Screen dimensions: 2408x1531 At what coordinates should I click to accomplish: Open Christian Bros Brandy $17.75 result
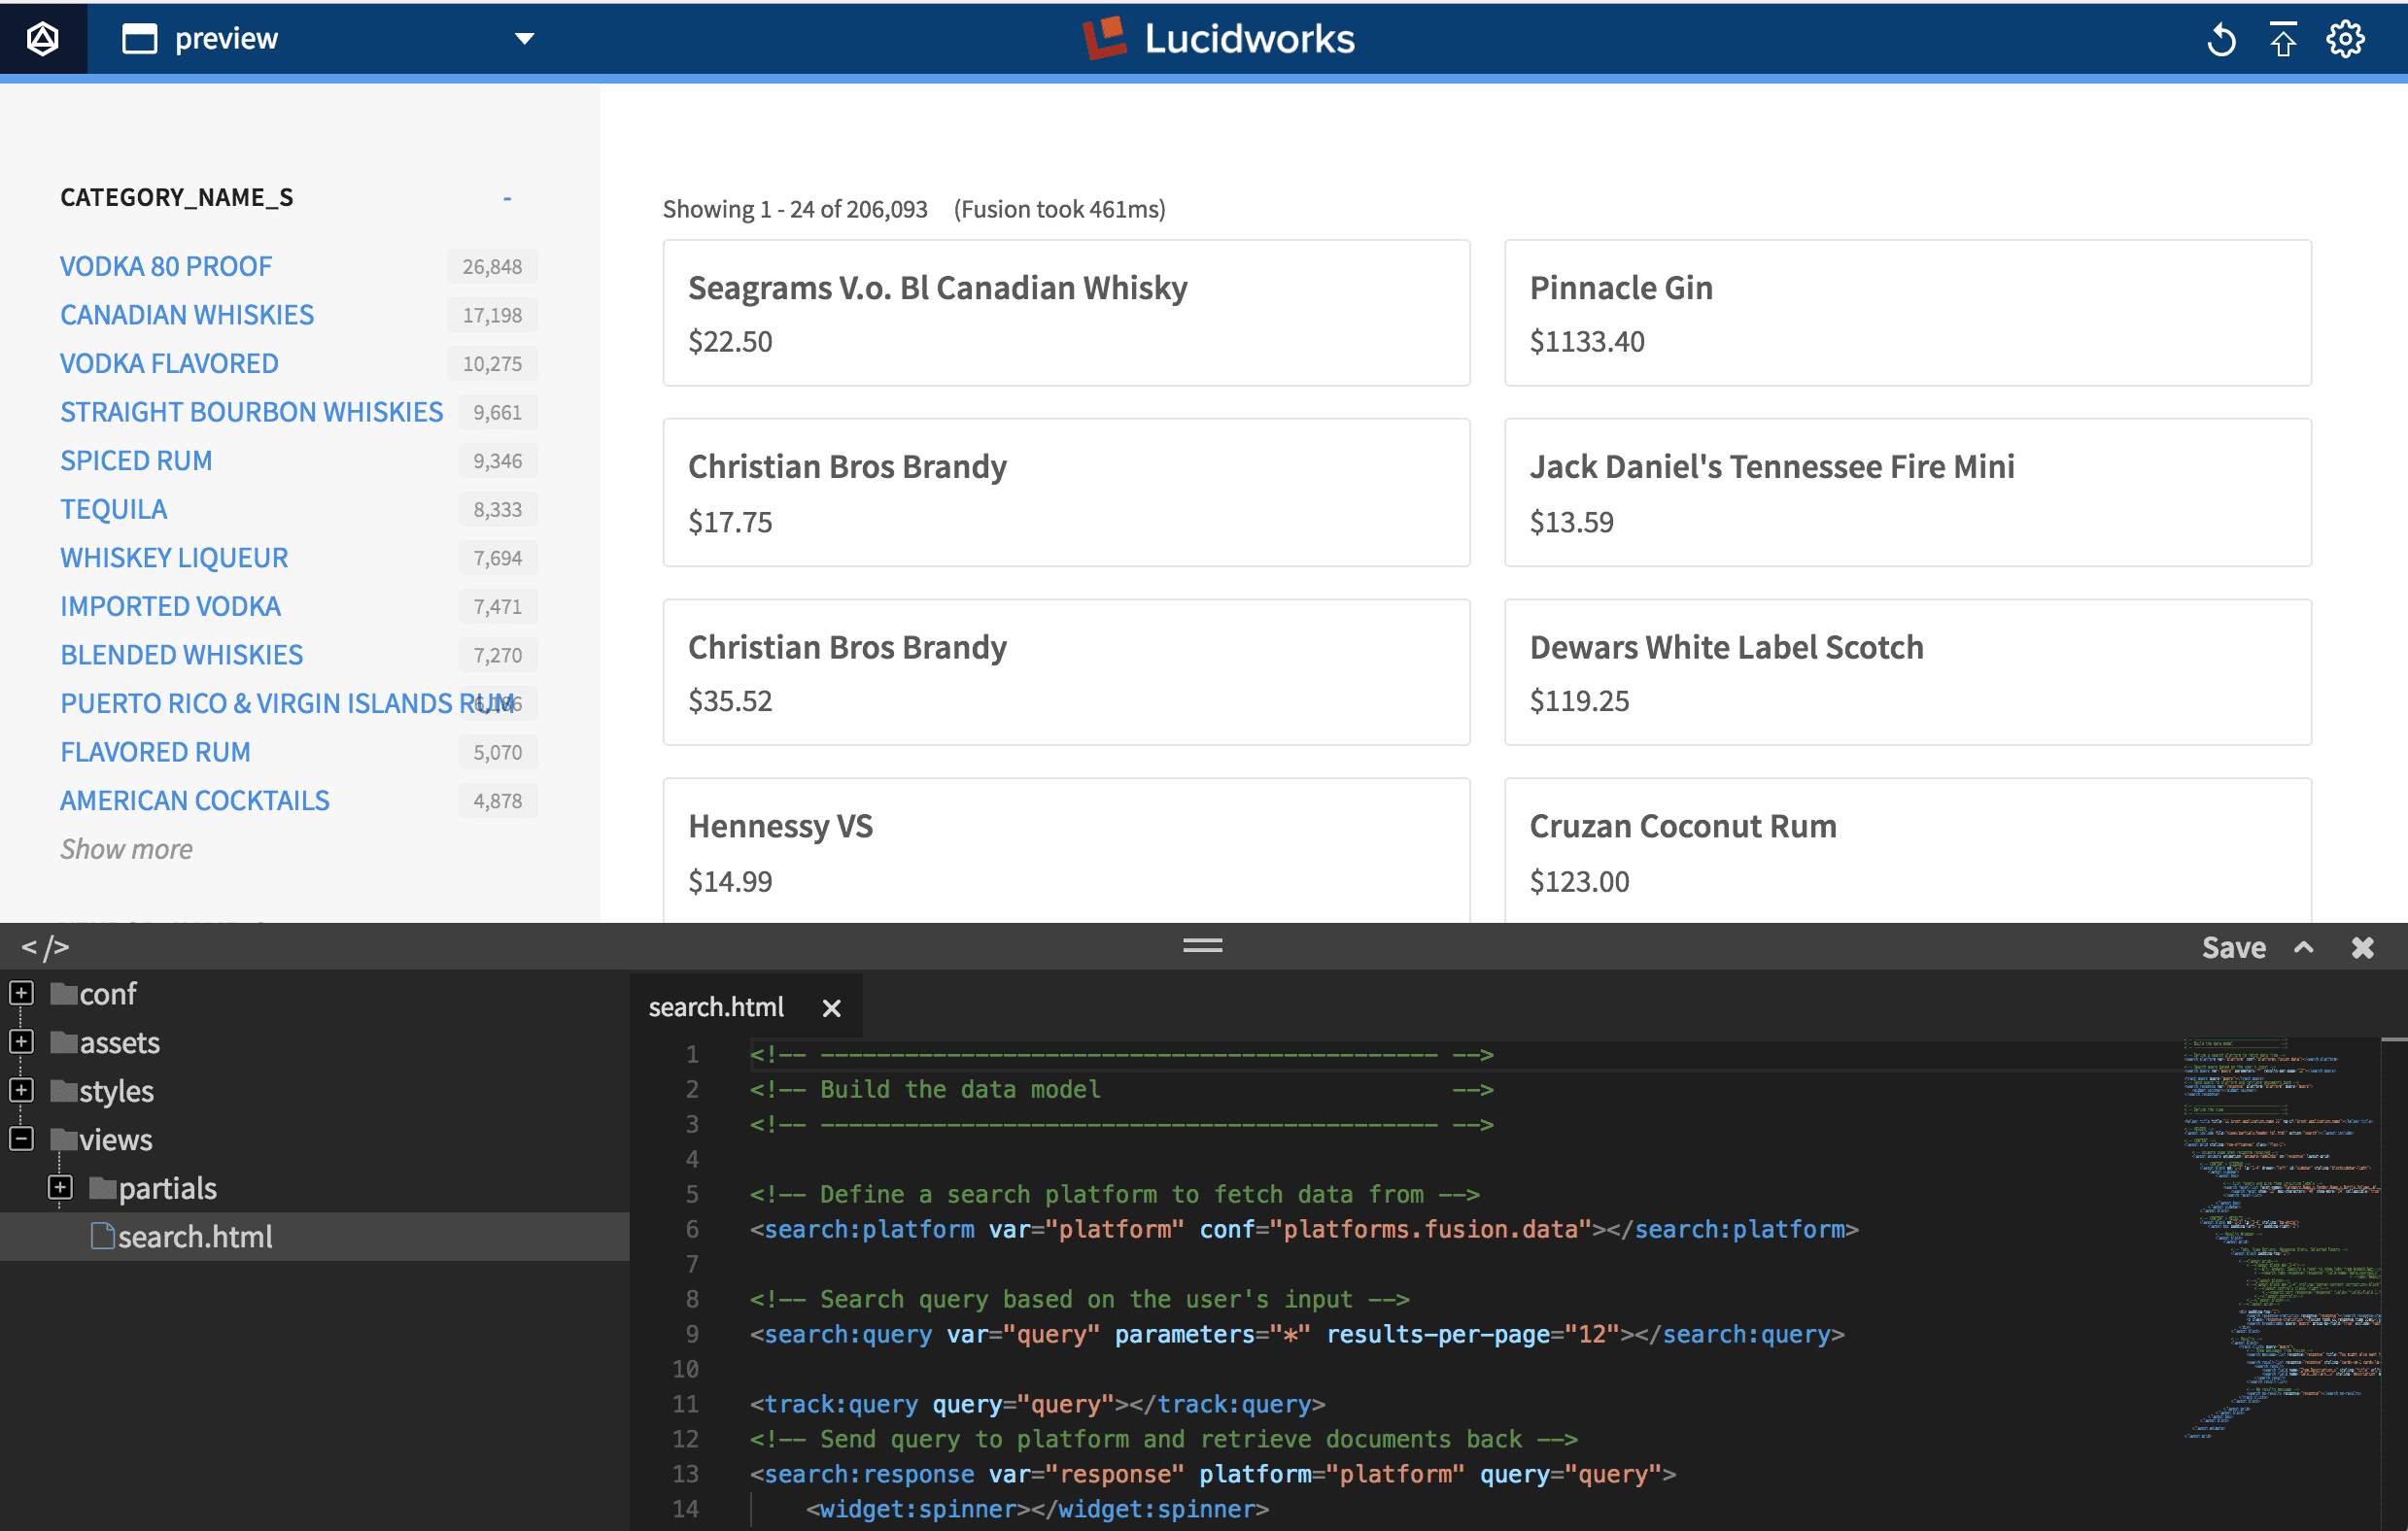coord(1066,492)
